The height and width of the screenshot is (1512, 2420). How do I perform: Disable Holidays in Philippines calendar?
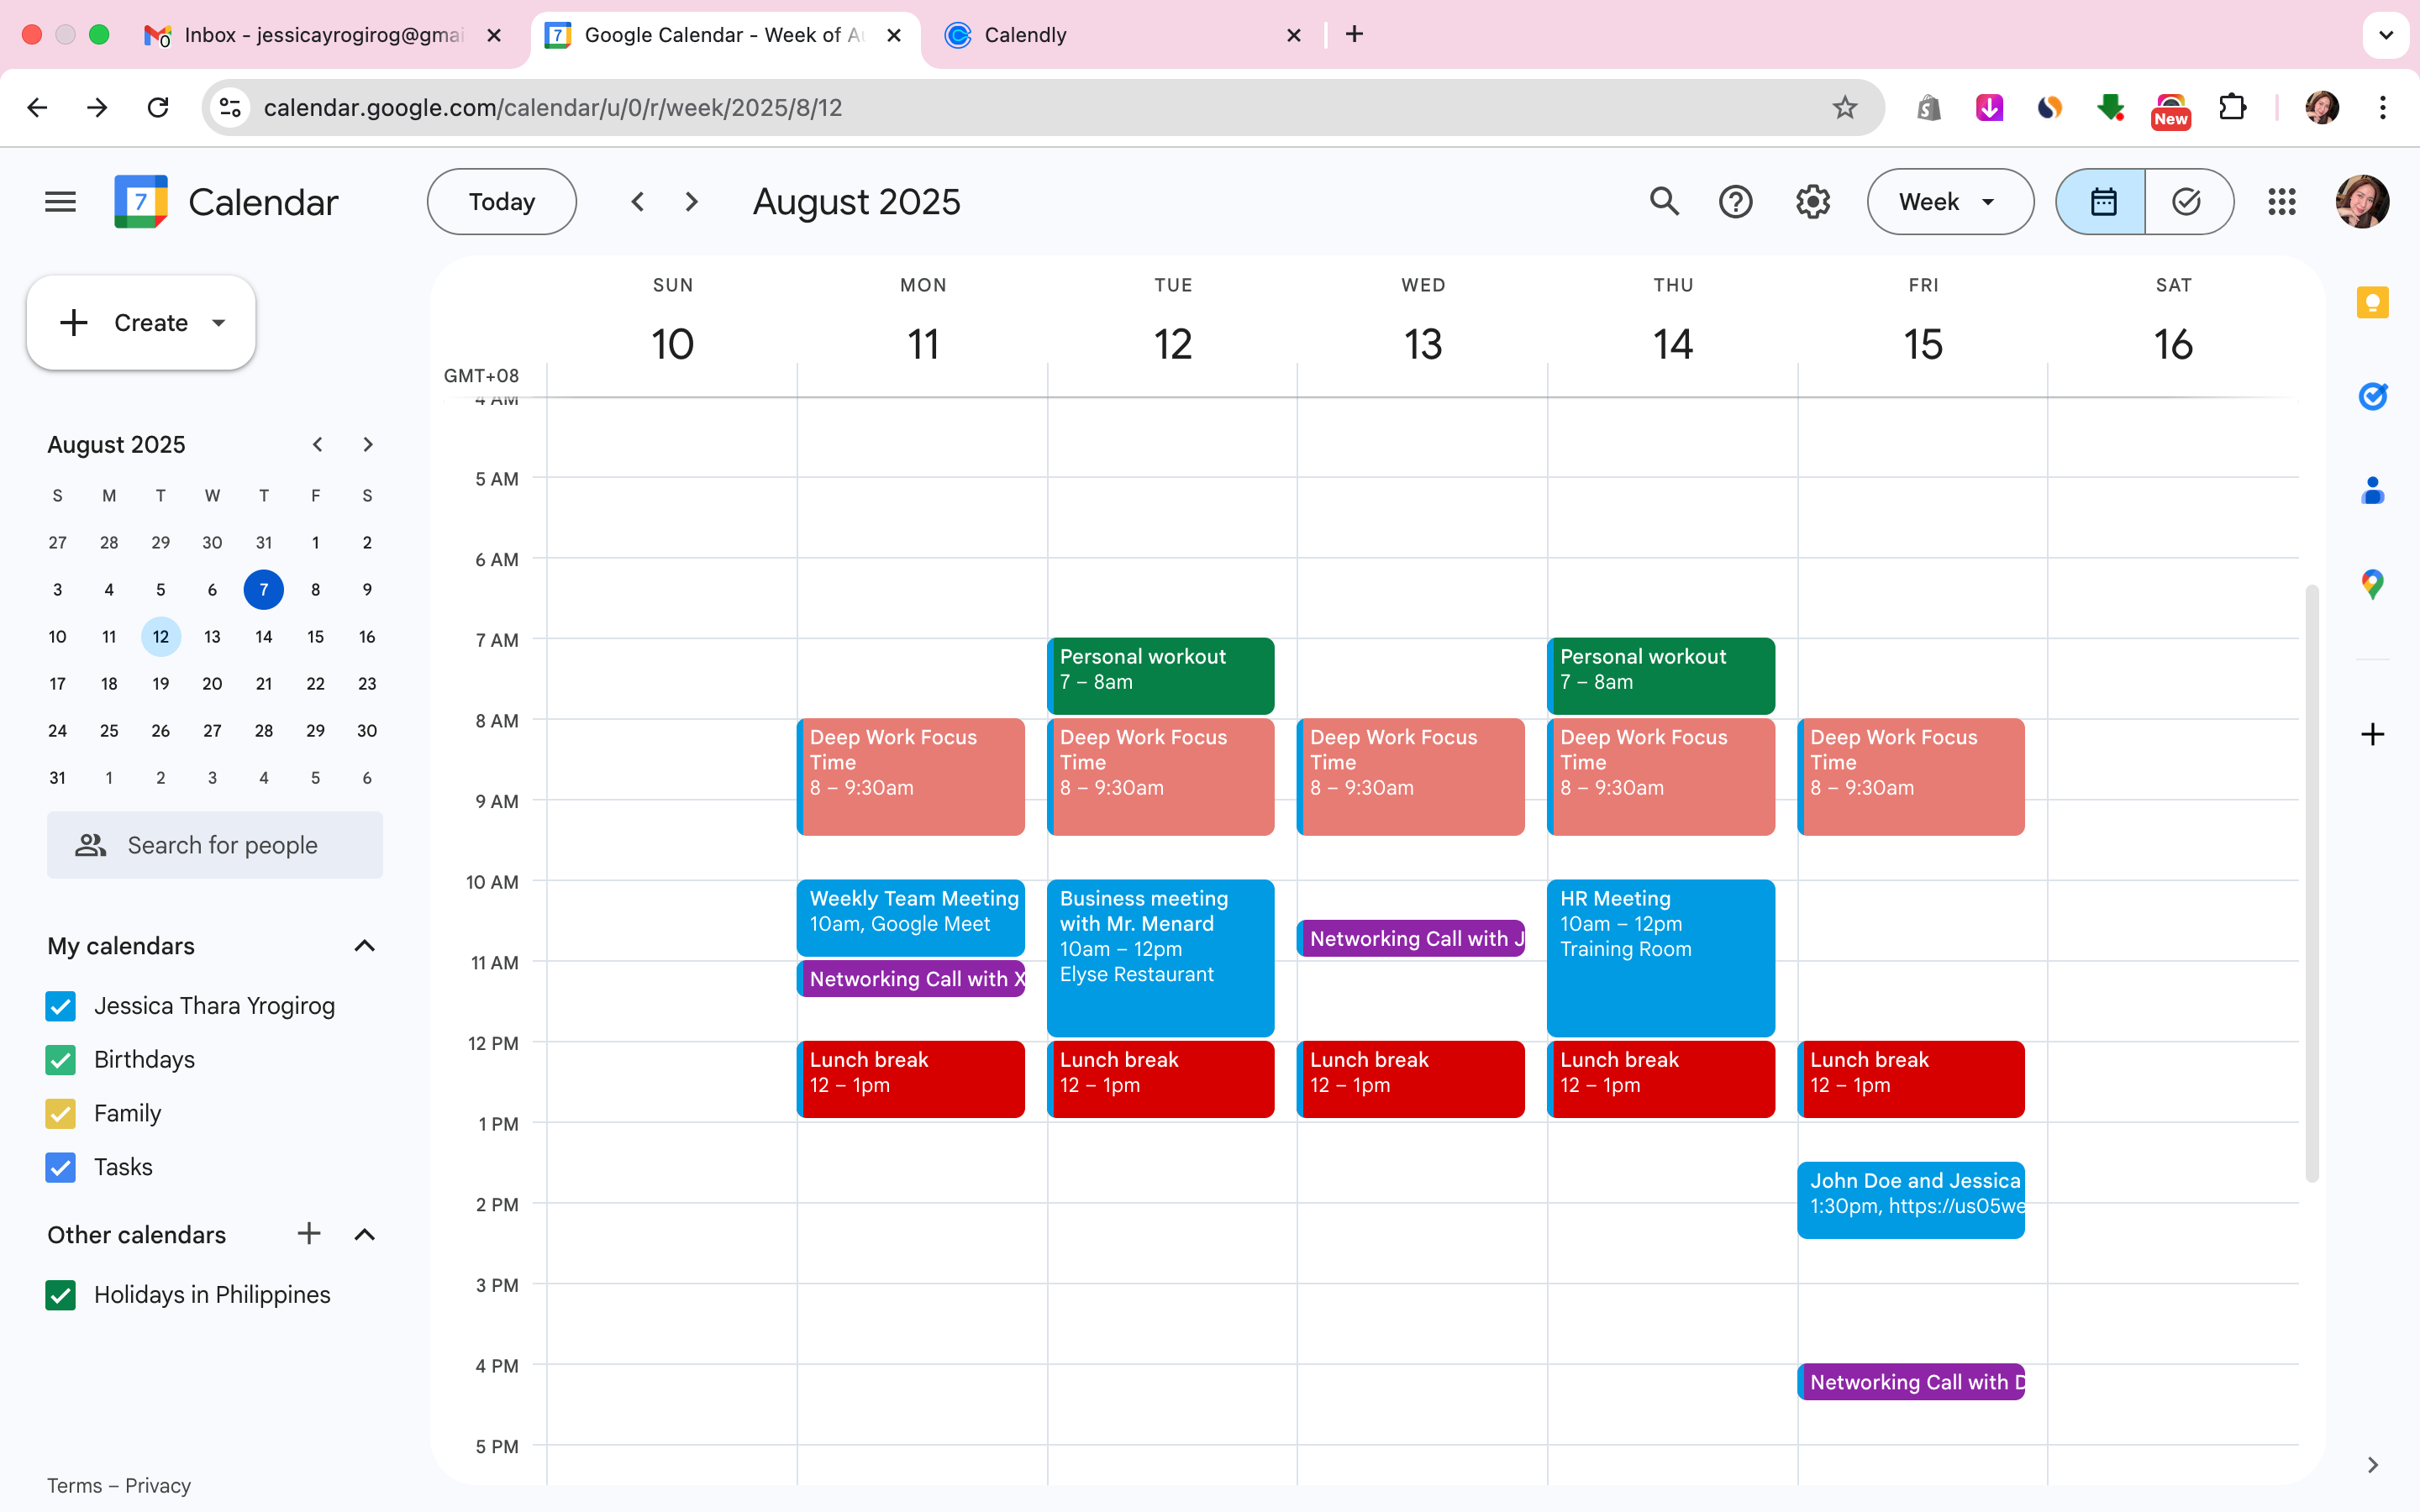(61, 1295)
